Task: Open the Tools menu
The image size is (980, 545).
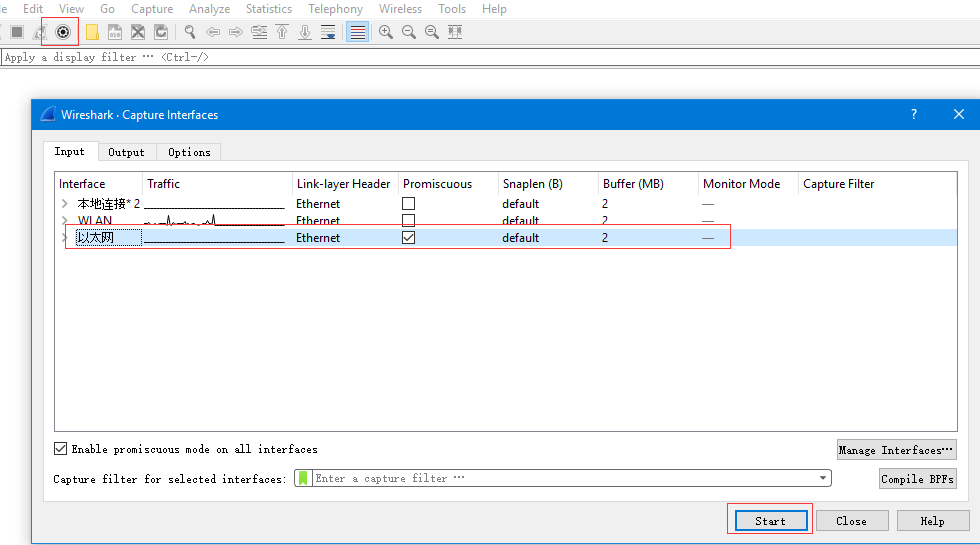Action: 452,9
